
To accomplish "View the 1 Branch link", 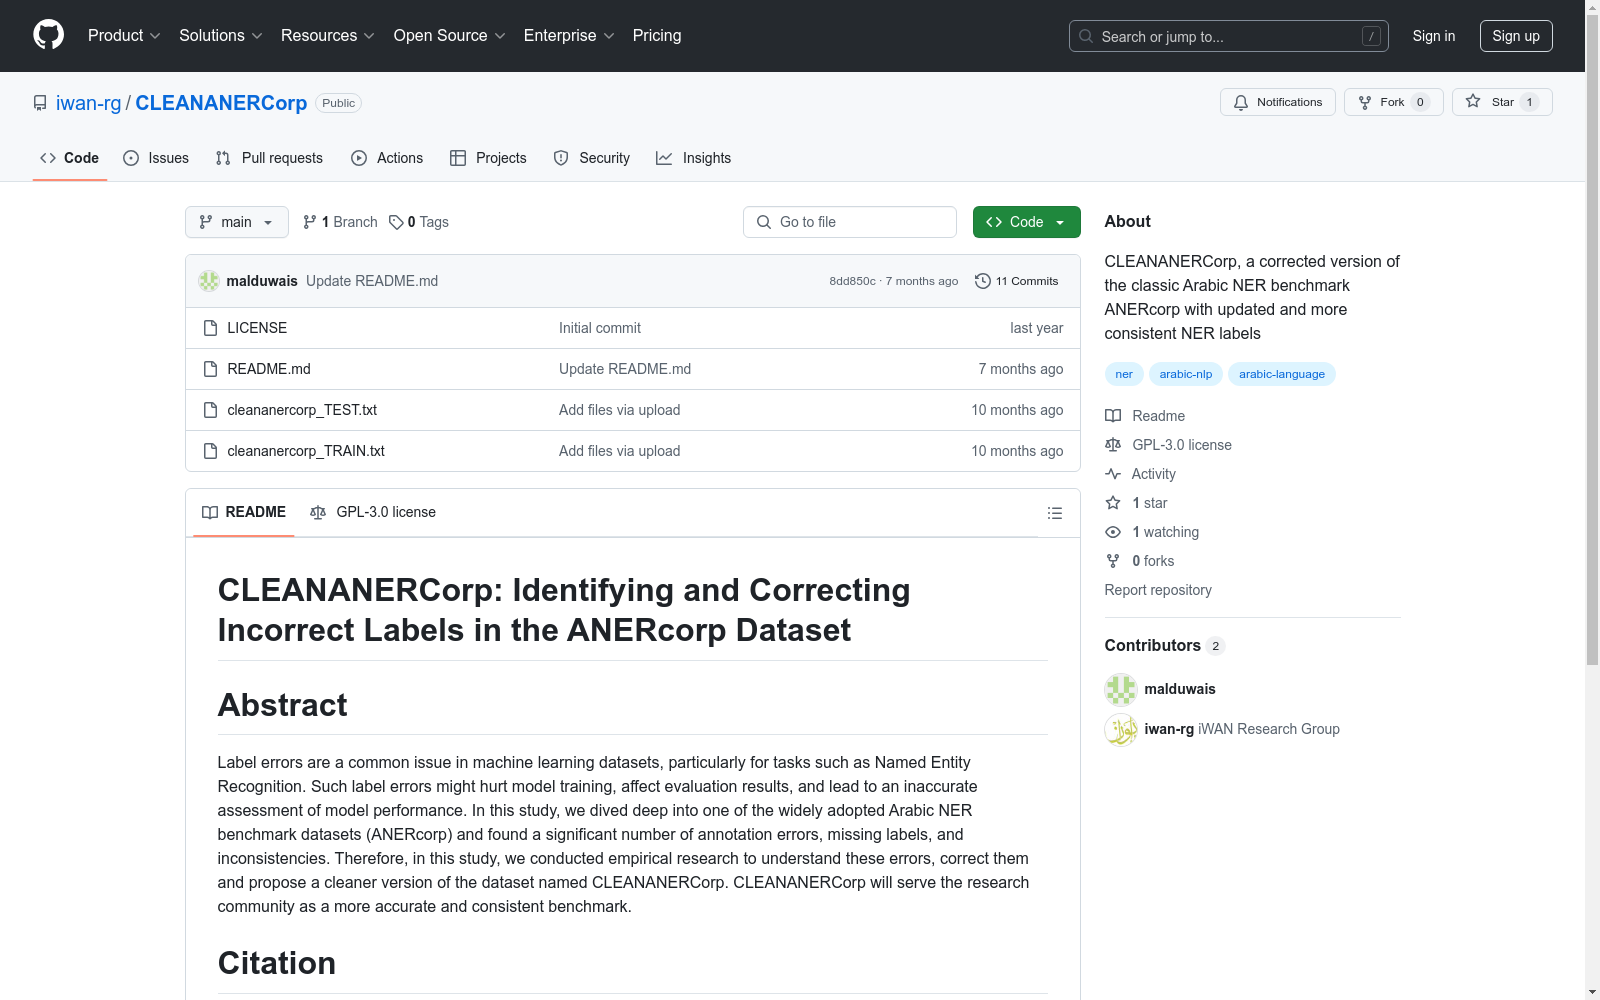I will 340,222.
